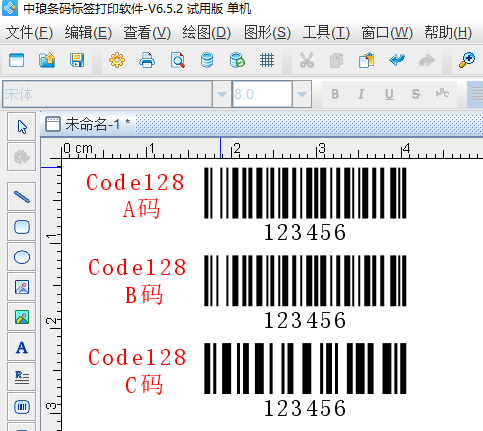Copy selection icon in toolbar
The width and height of the screenshot is (483, 431).
coord(336,61)
